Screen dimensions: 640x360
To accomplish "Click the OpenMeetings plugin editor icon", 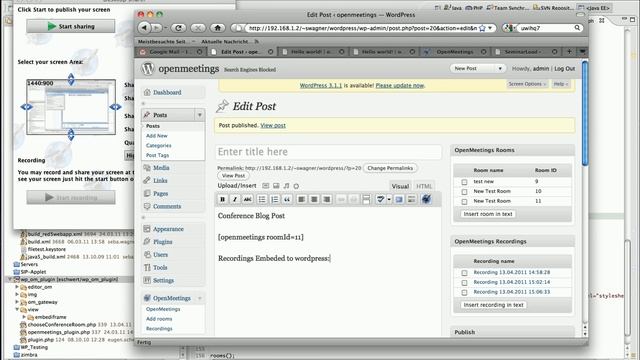I will [x=426, y=199].
